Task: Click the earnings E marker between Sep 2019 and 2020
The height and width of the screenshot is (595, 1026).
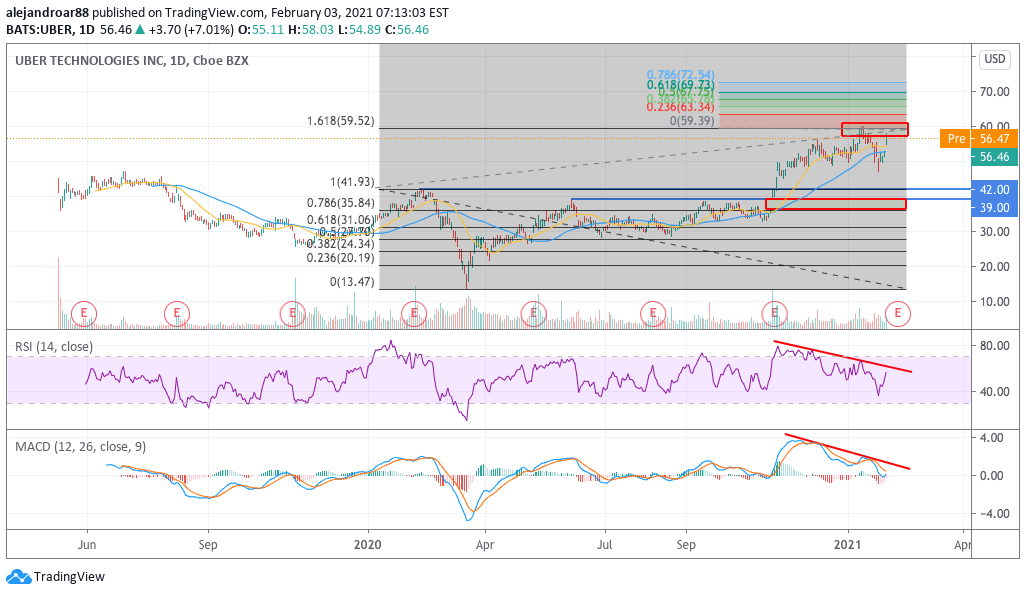Action: 292,314
